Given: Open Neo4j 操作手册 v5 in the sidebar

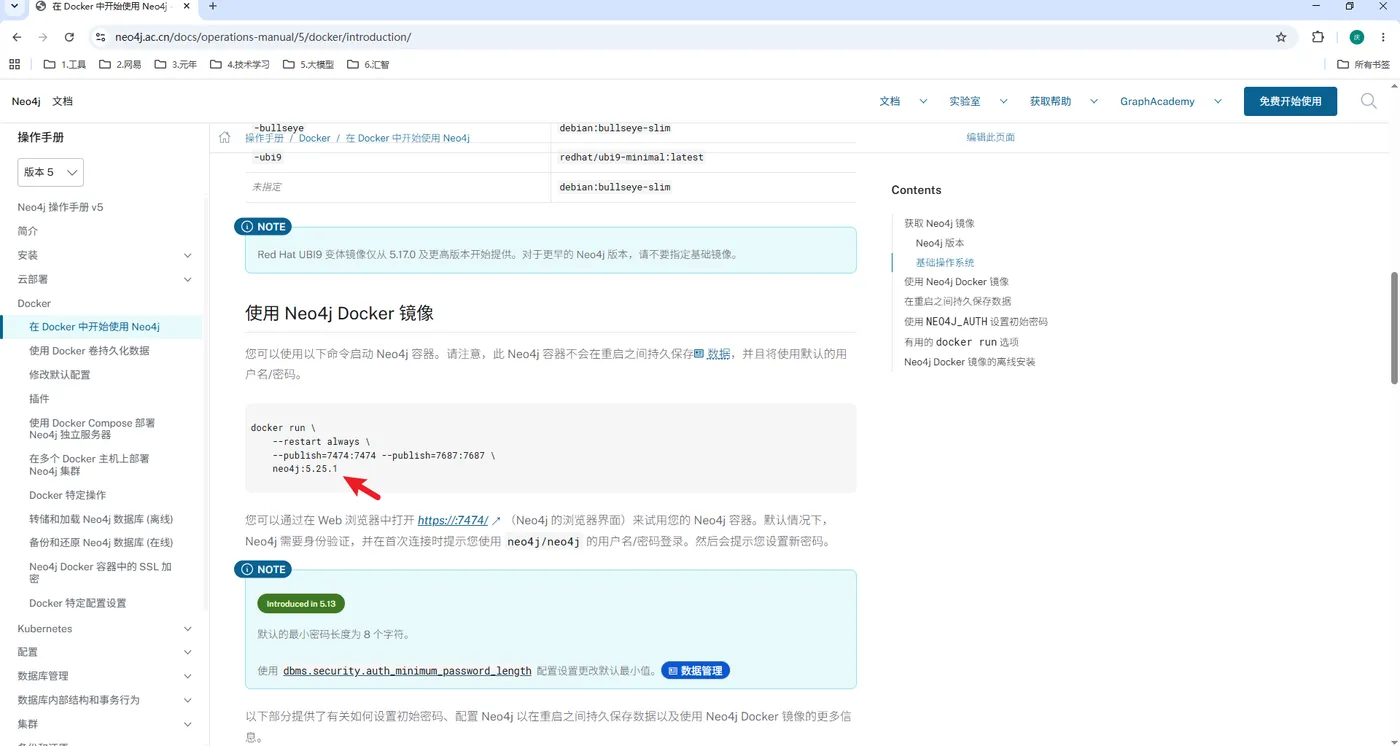Looking at the screenshot, I should 60,207.
